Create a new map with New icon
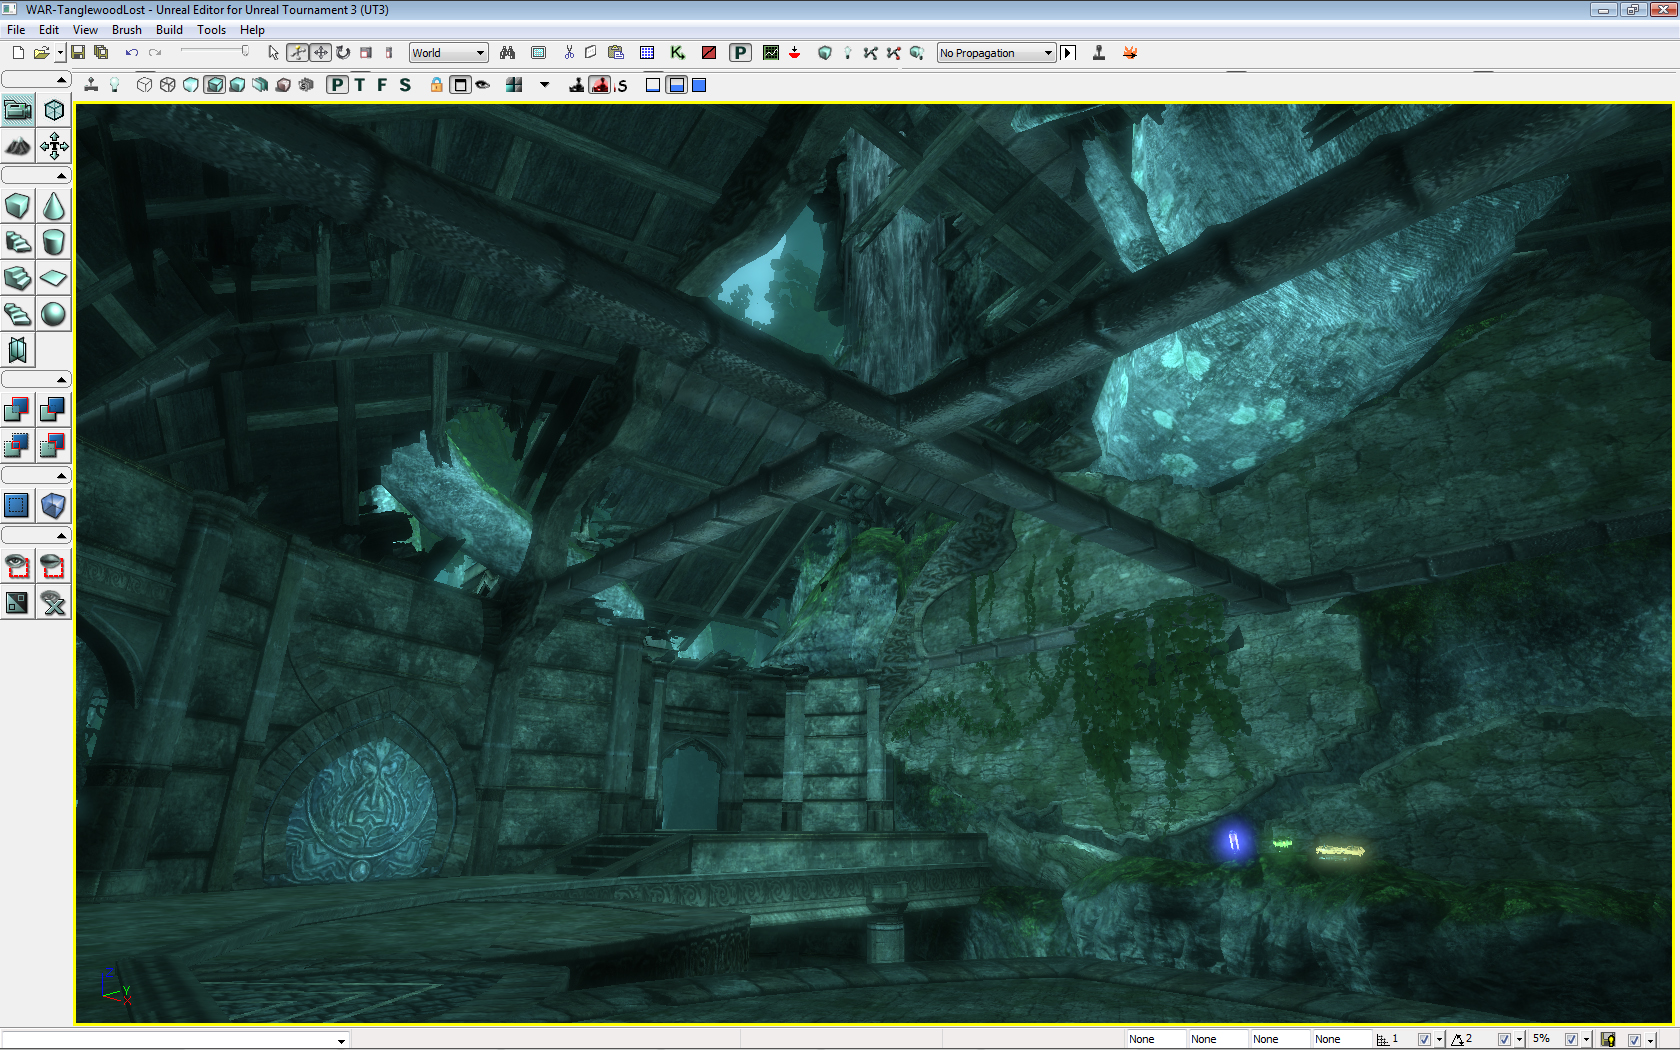 pyautogui.click(x=18, y=53)
